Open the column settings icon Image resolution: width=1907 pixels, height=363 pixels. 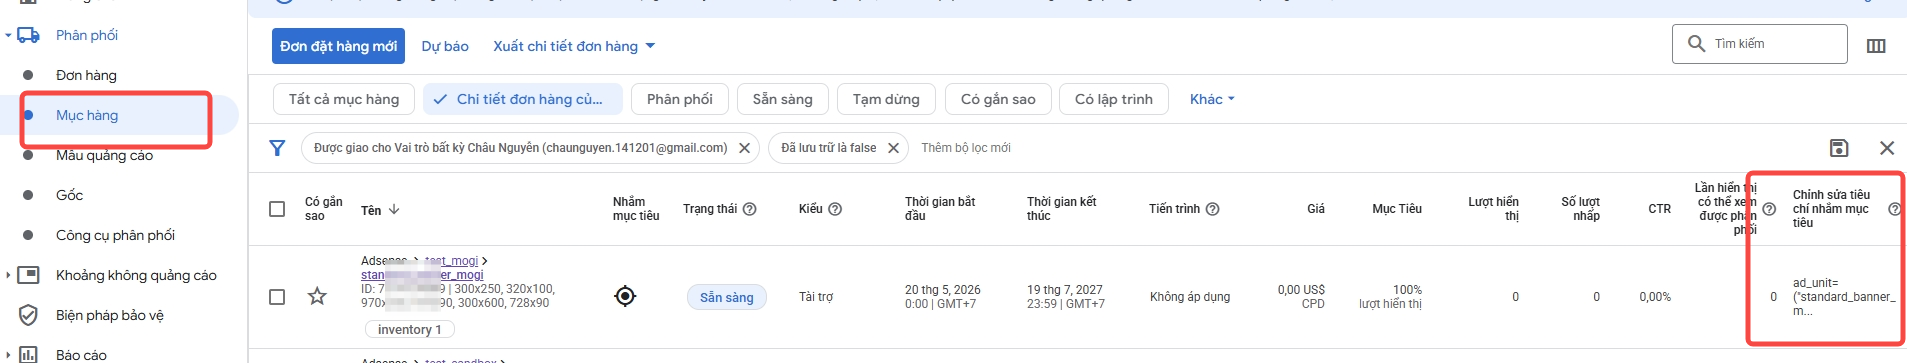[1876, 46]
